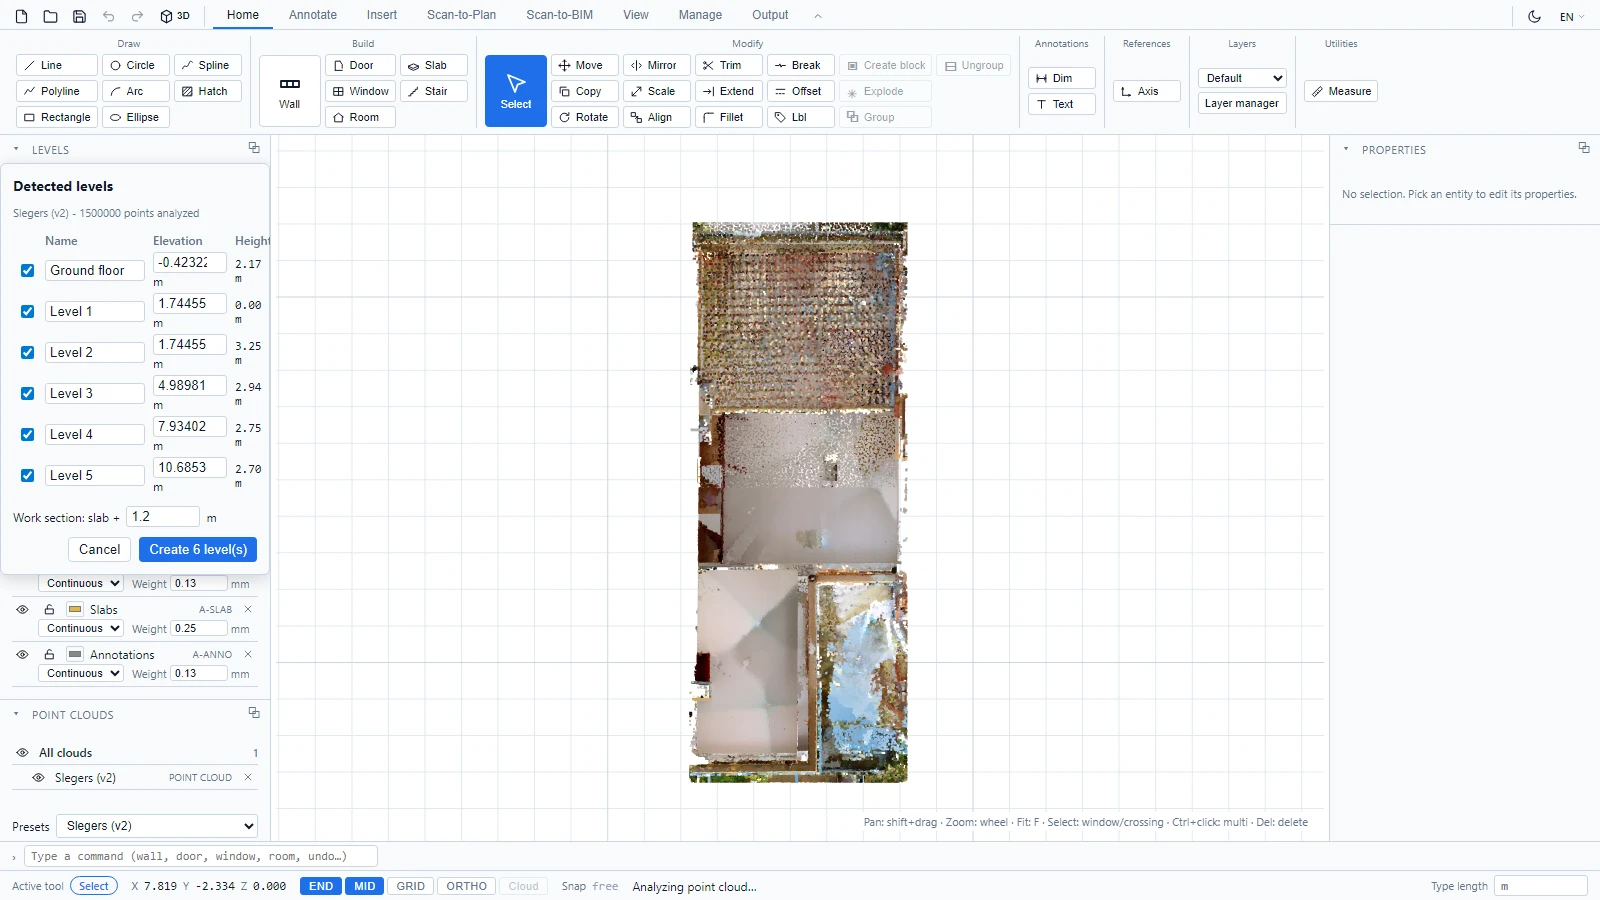Toggle visibility of Slegers (v2) cloud
The height and width of the screenshot is (900, 1600).
[38, 777]
